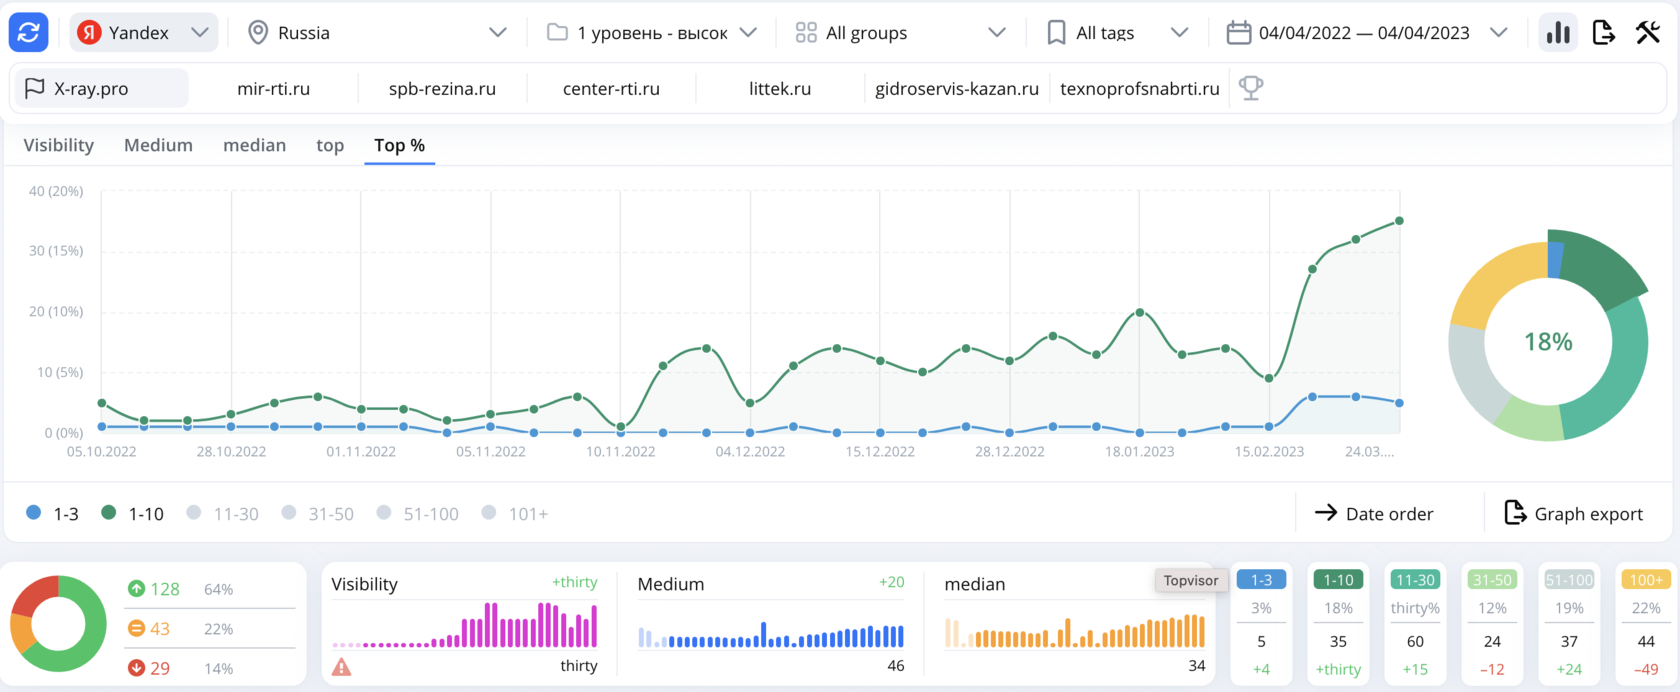Click the 40 (20%) y-axis label
1680x692 pixels.
tap(56, 191)
